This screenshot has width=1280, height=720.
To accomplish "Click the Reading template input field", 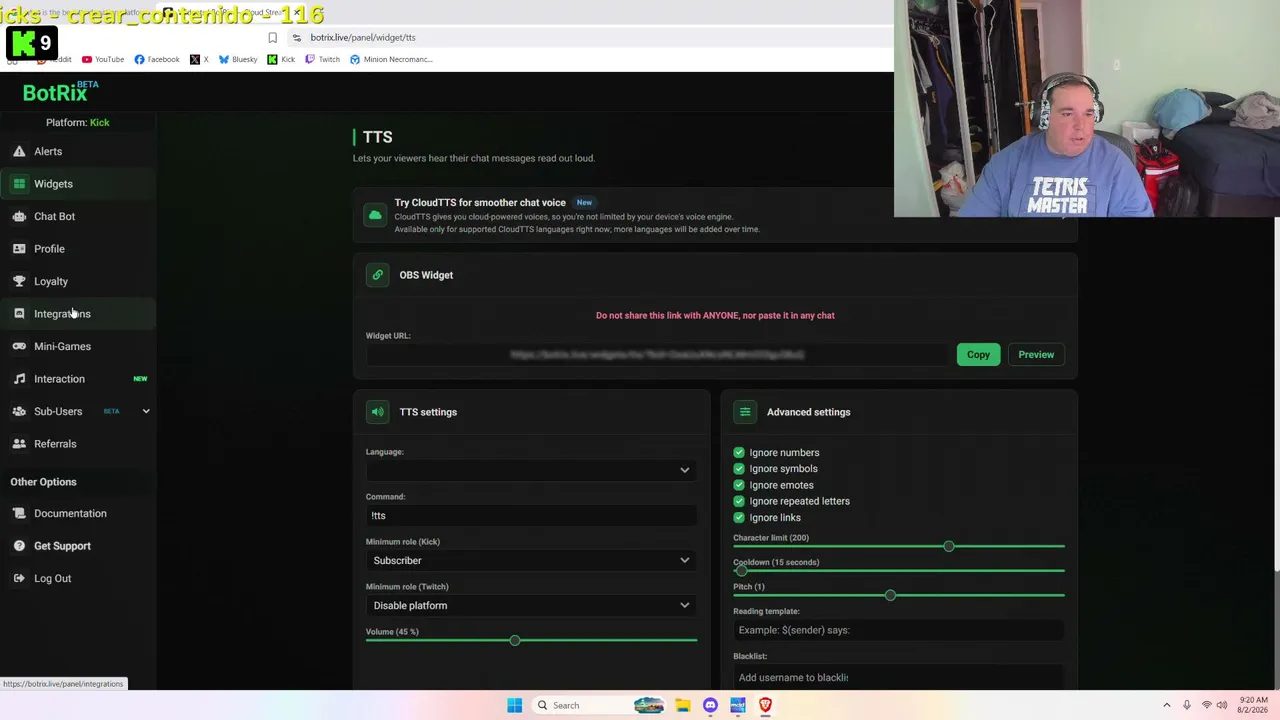I will point(899,630).
